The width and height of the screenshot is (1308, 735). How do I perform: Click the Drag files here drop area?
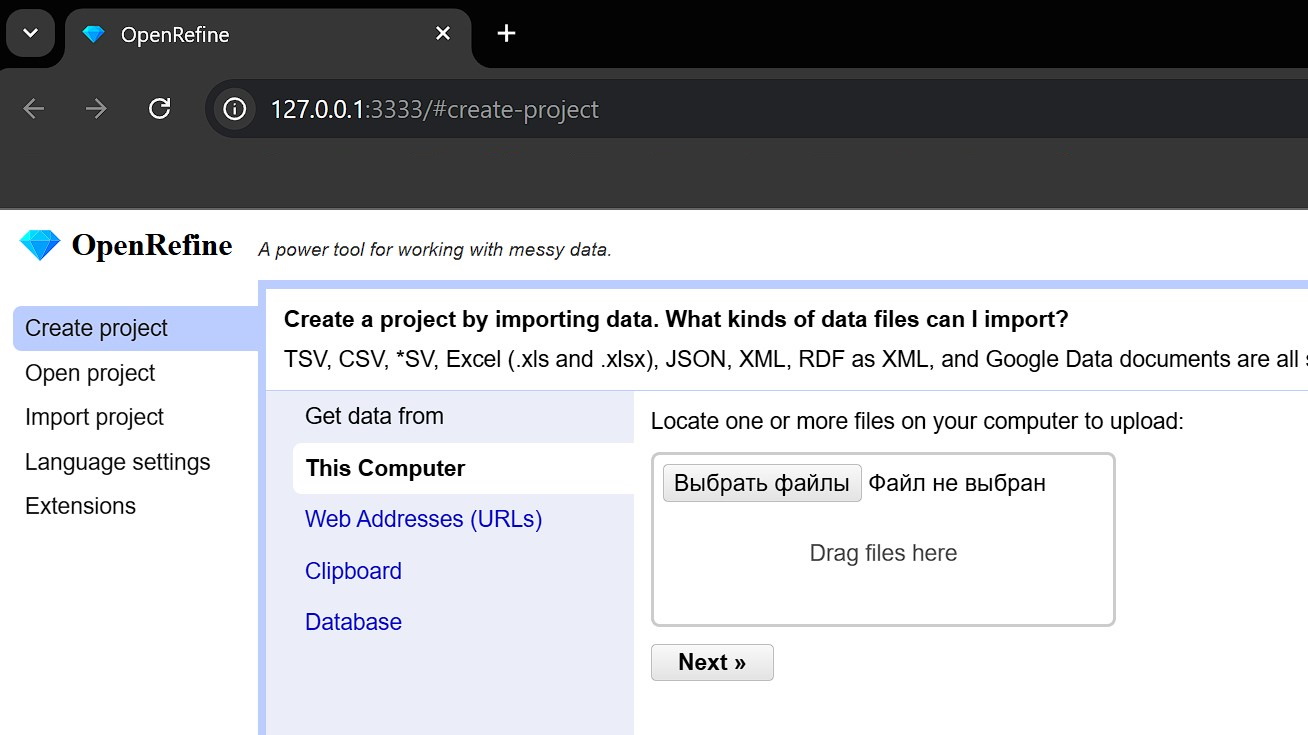[x=883, y=540]
